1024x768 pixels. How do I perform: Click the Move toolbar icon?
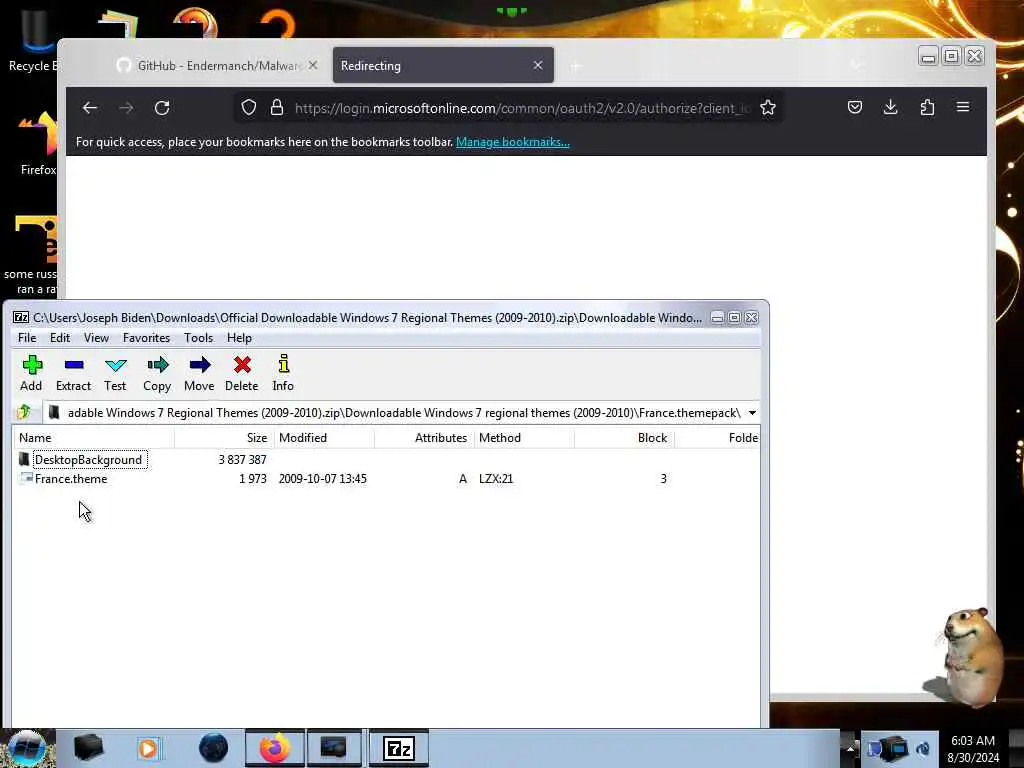[199, 373]
